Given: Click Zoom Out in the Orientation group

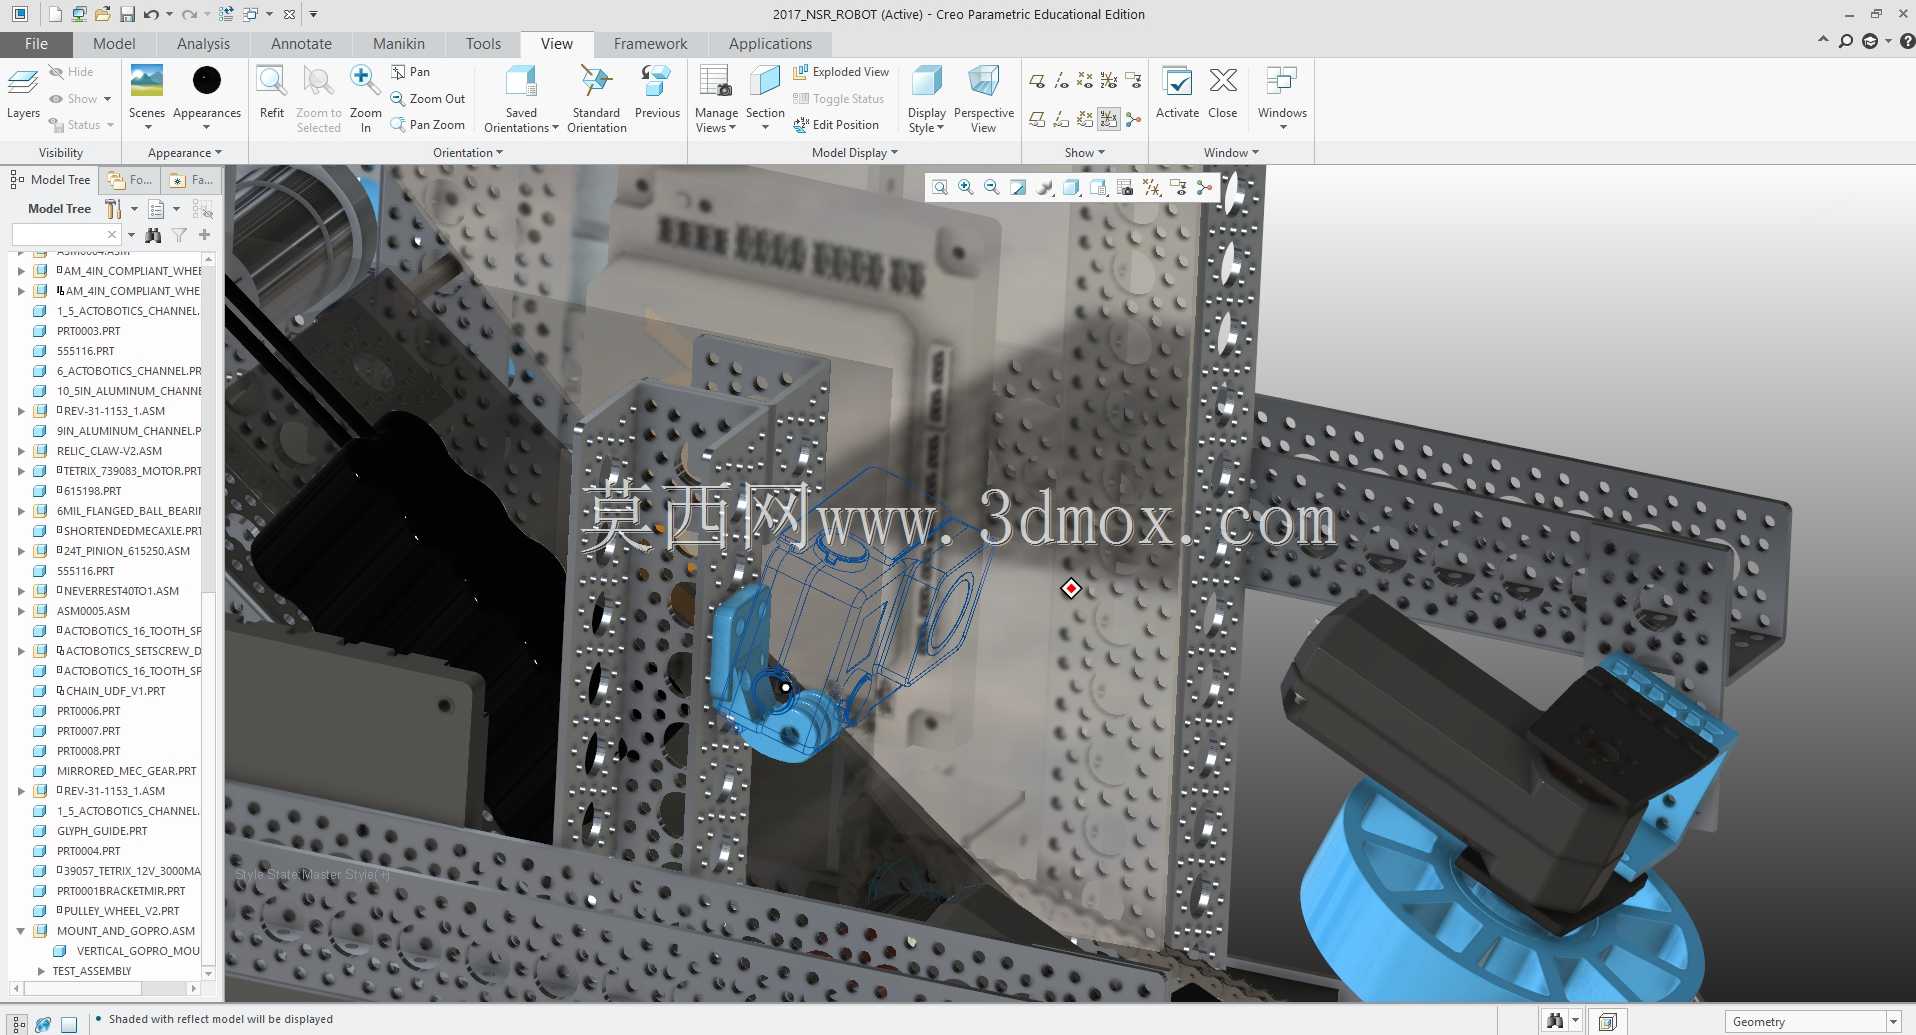Looking at the screenshot, I should pyautogui.click(x=428, y=99).
